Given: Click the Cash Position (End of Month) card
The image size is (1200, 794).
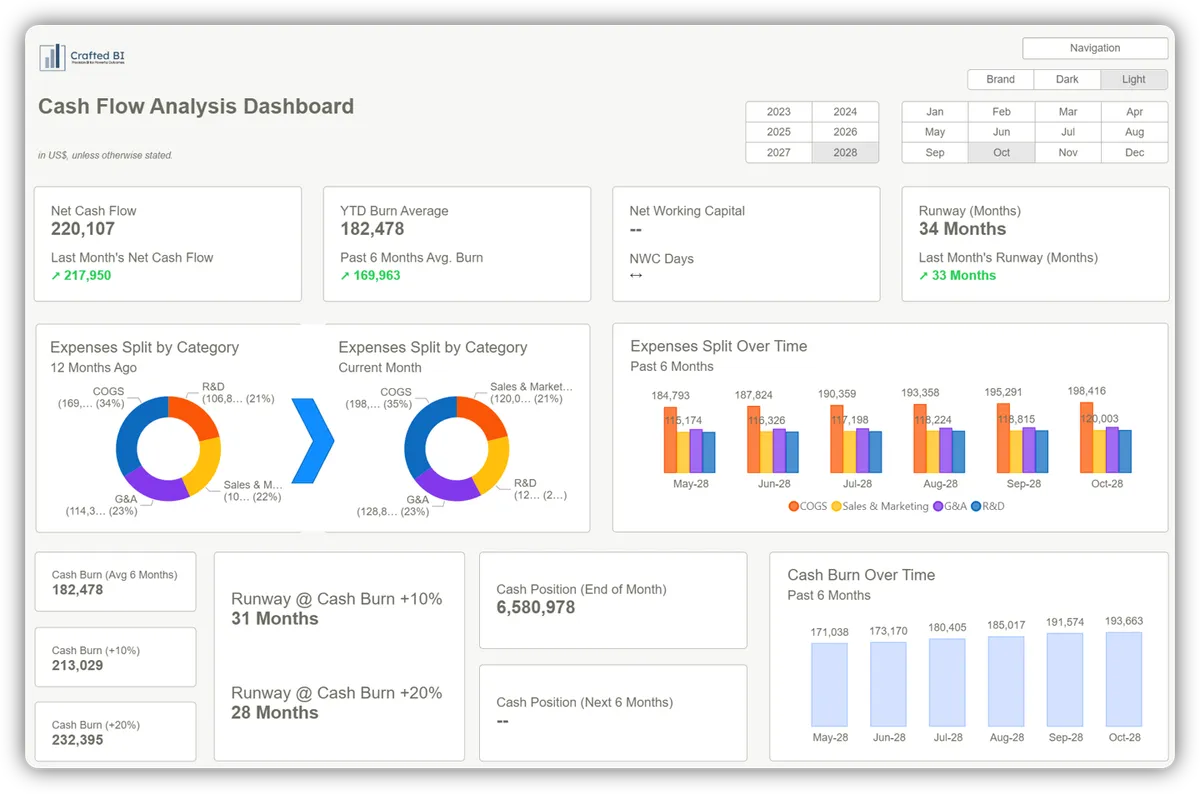Looking at the screenshot, I should pos(613,600).
